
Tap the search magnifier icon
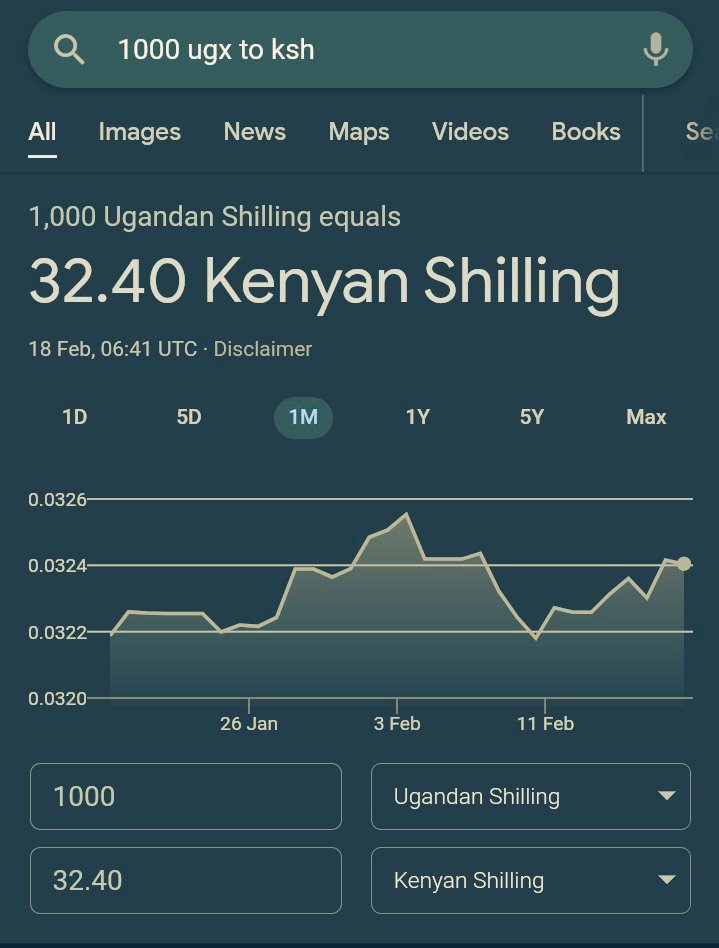click(x=69, y=50)
